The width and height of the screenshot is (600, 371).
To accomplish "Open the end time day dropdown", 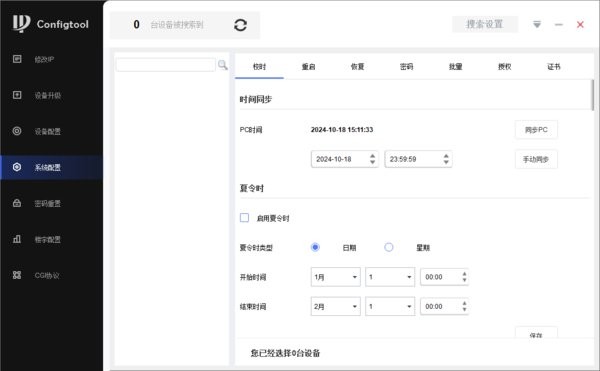I will 390,306.
